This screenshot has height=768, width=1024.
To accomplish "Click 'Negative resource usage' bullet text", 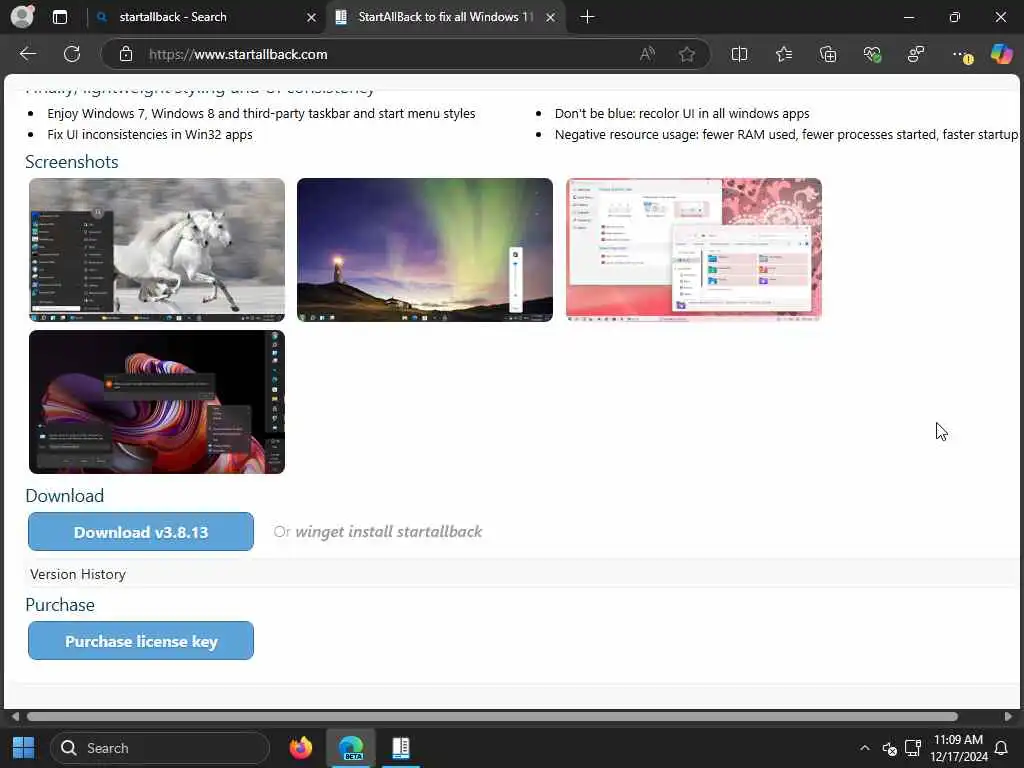I will tap(786, 135).
